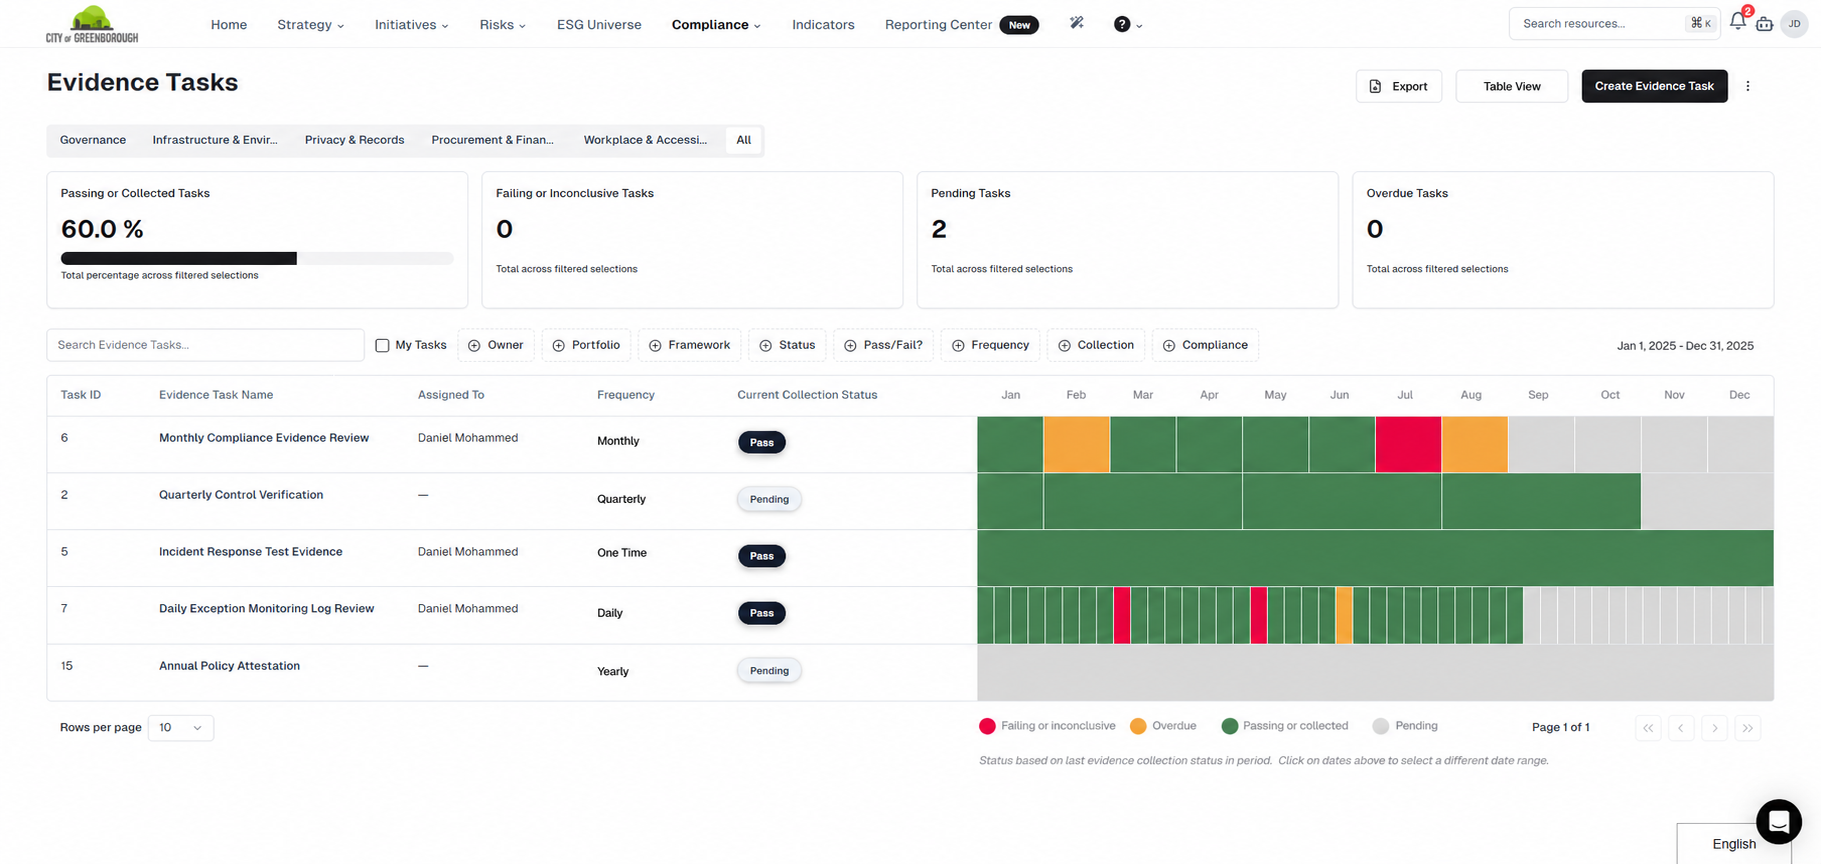
Task: Open Incident Response Test Evidence task
Action: pyautogui.click(x=251, y=552)
